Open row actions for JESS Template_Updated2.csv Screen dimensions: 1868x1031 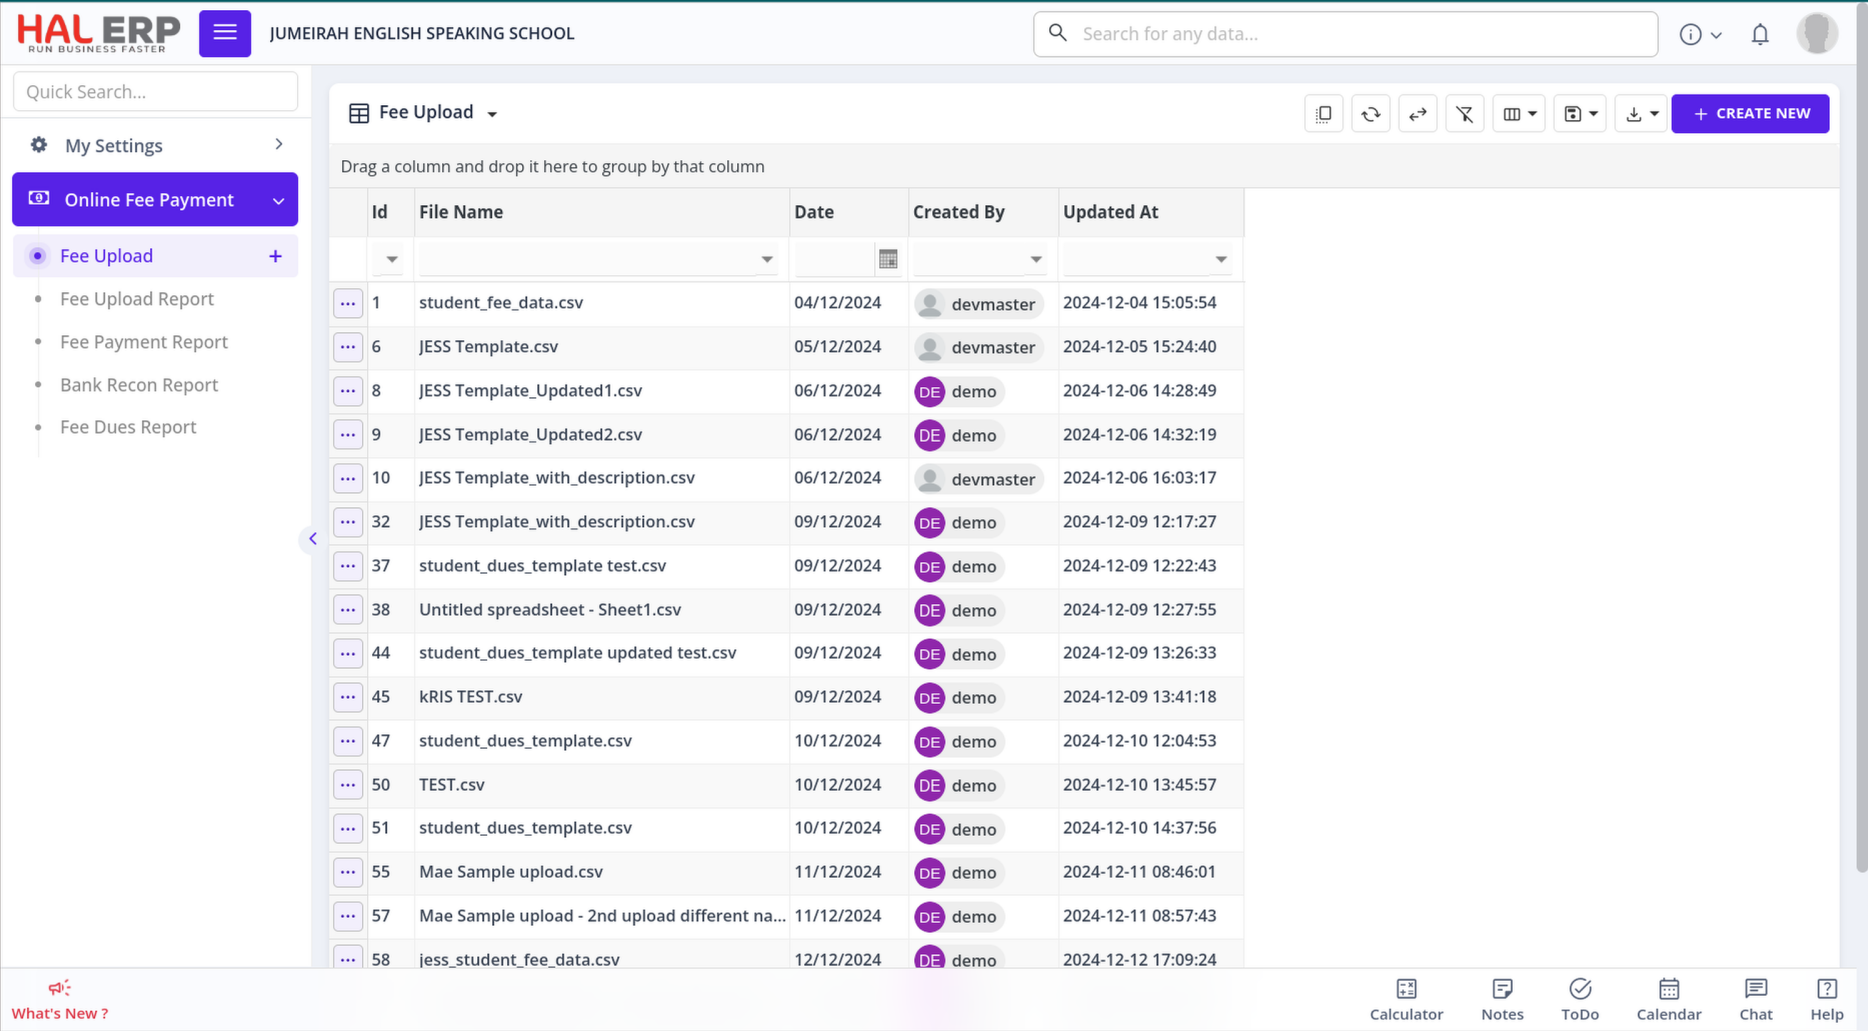(x=348, y=435)
